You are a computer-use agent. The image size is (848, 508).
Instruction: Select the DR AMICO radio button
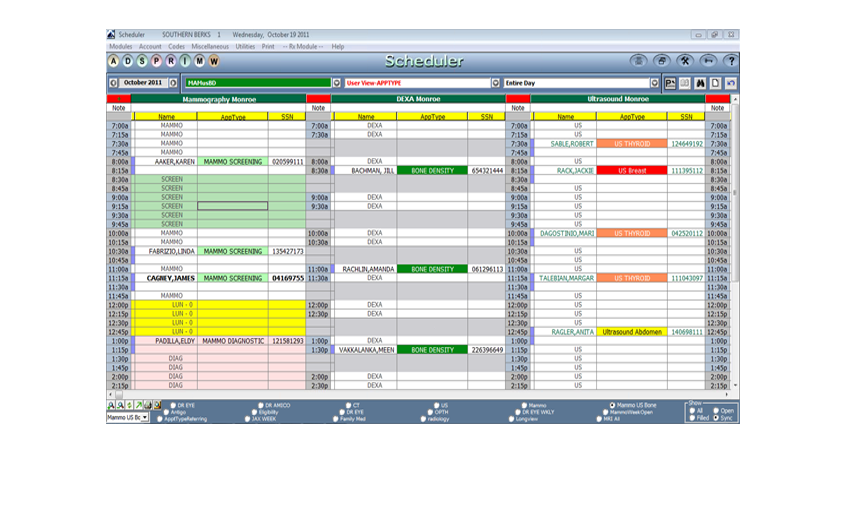[261, 405]
